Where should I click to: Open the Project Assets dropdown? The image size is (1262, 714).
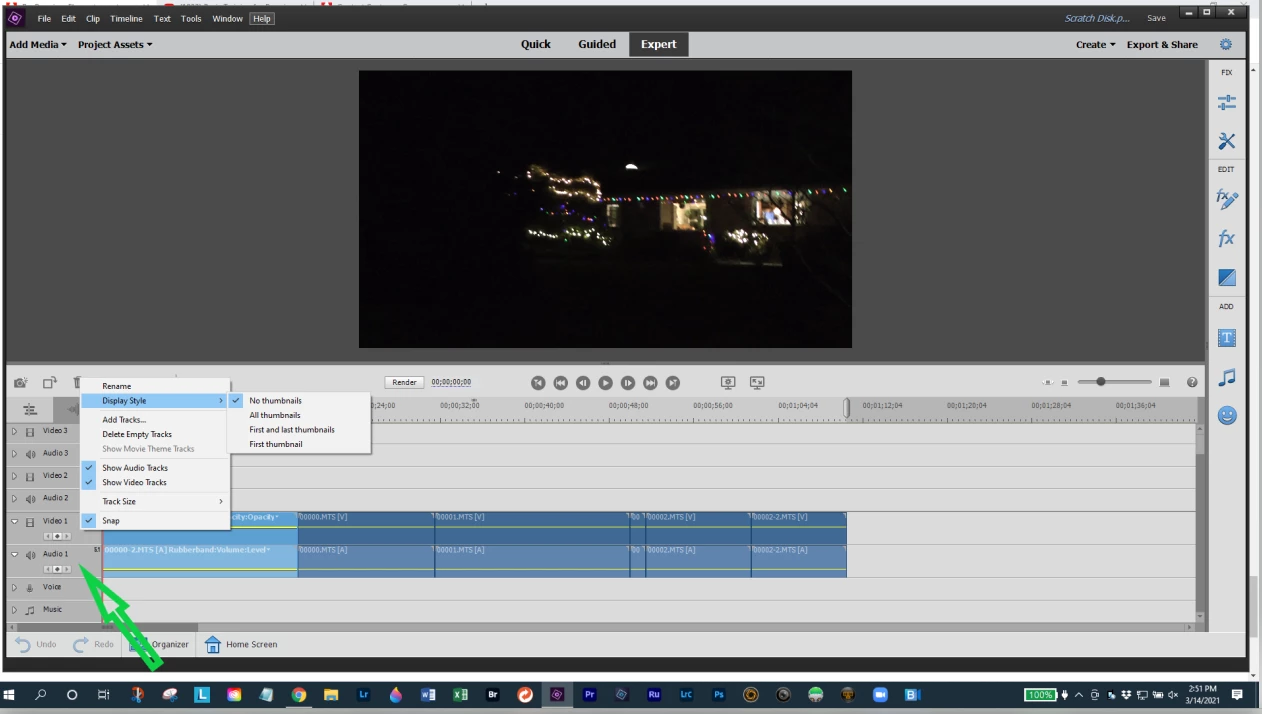pos(115,45)
